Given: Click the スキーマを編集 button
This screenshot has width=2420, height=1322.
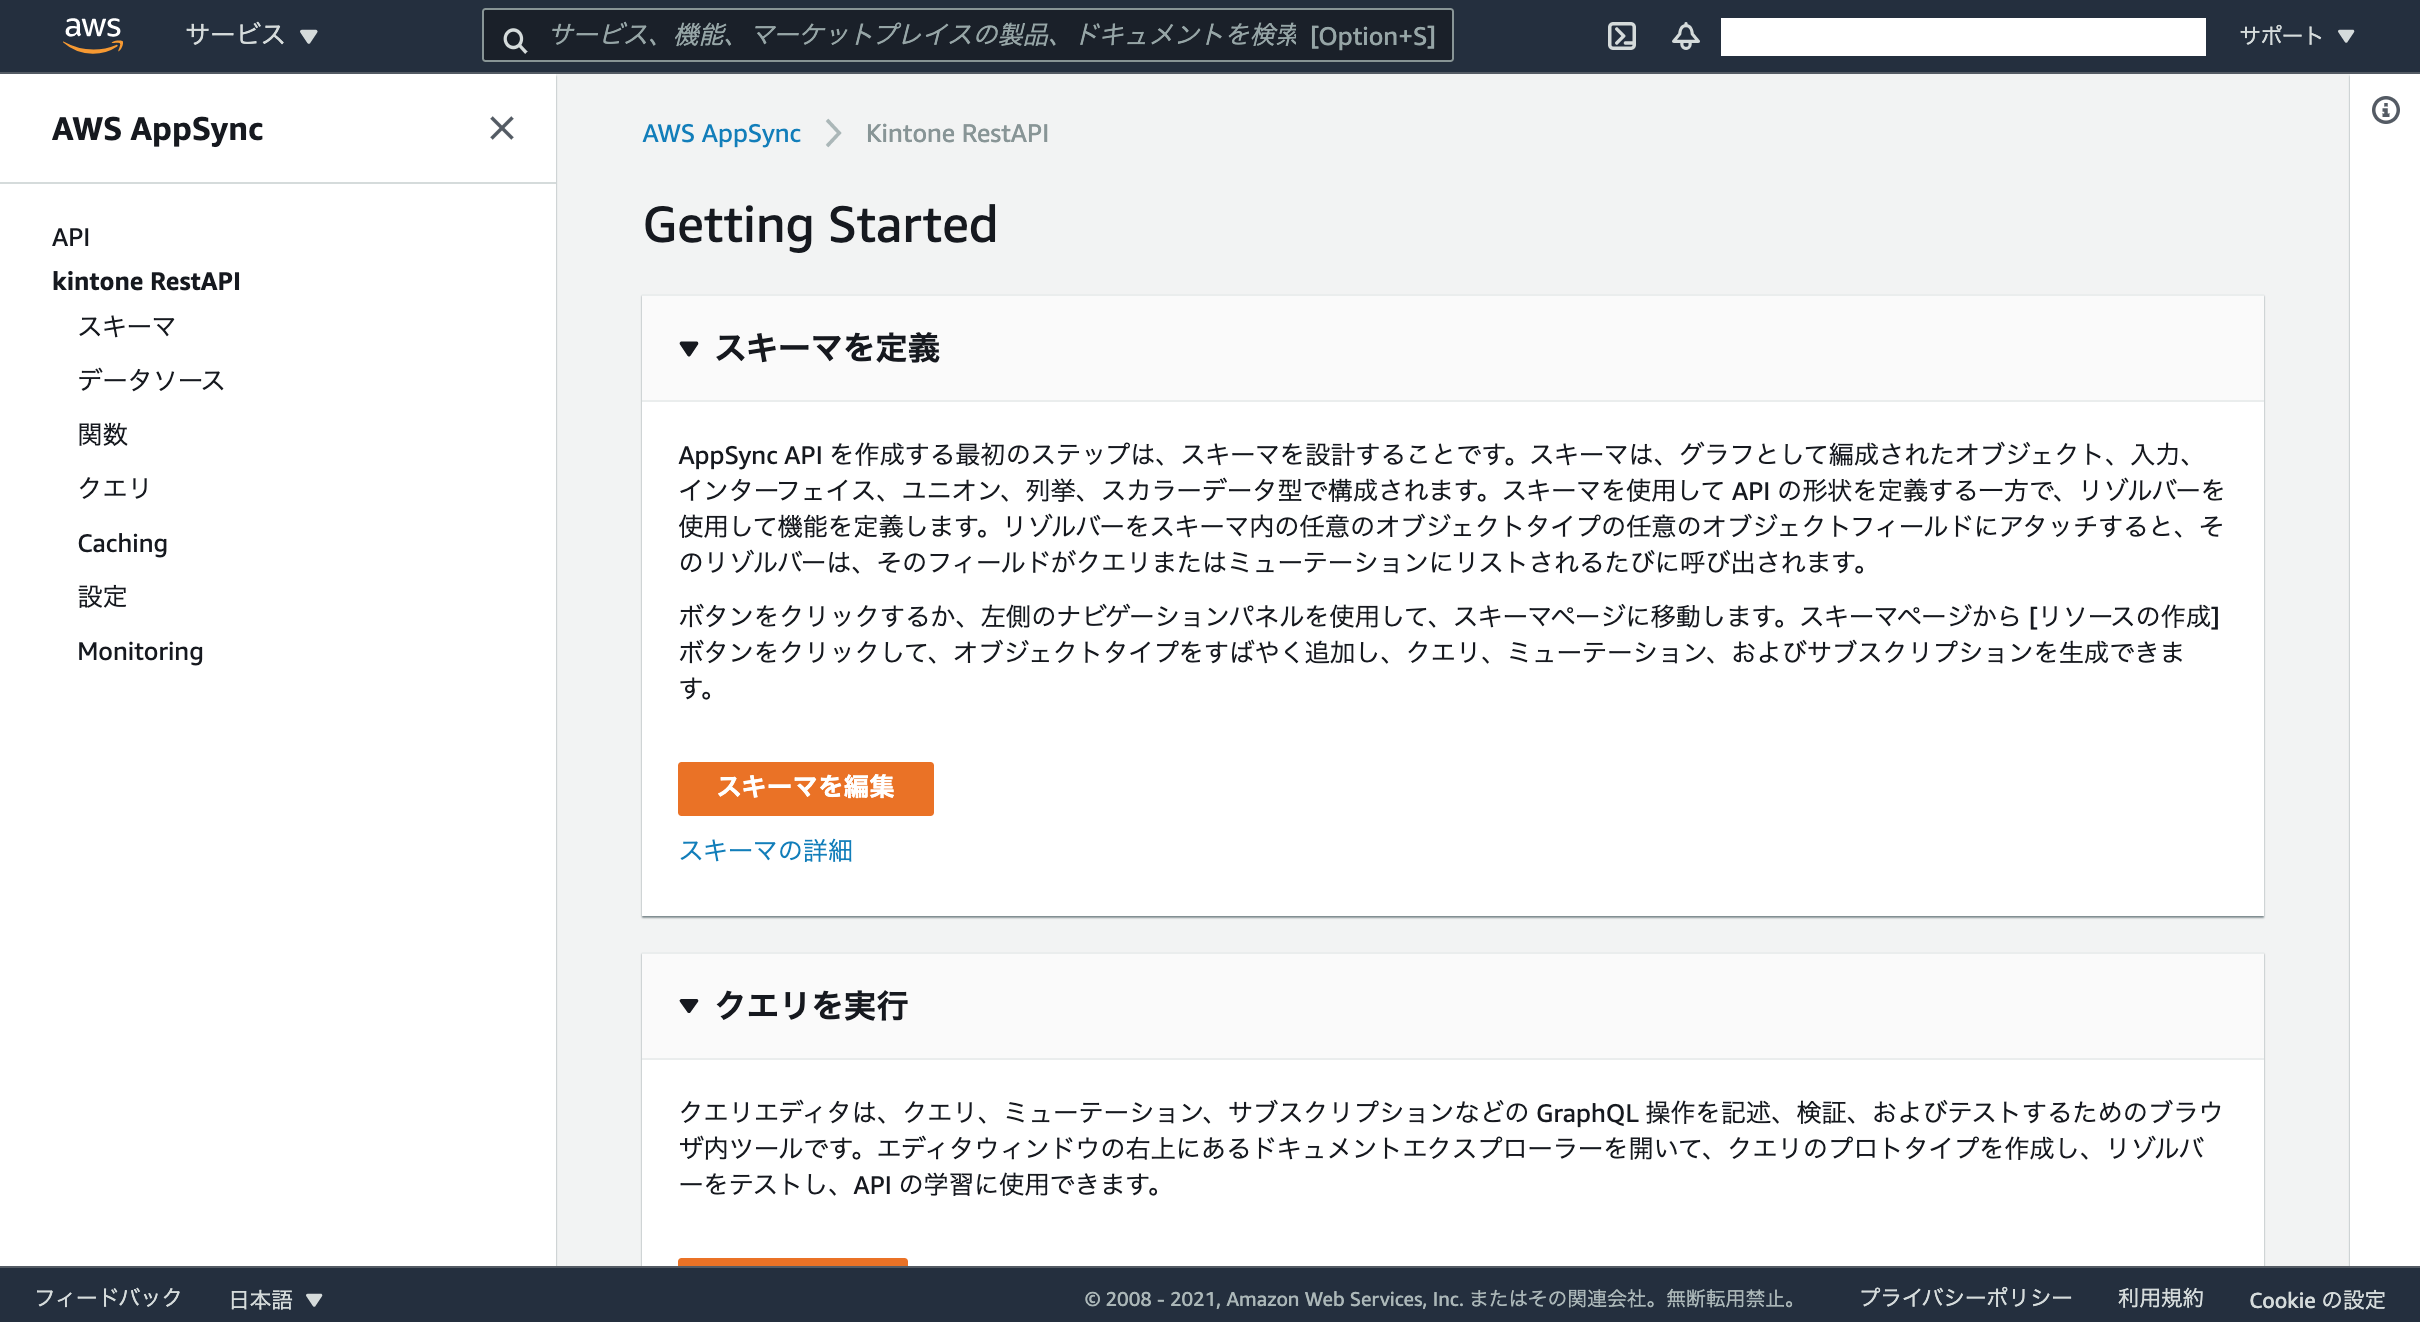Looking at the screenshot, I should (x=805, y=788).
